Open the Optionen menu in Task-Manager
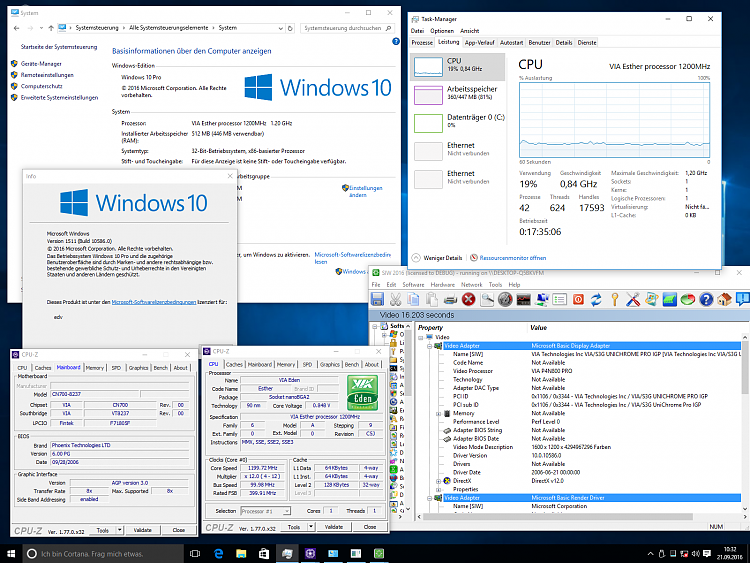 click(442, 31)
